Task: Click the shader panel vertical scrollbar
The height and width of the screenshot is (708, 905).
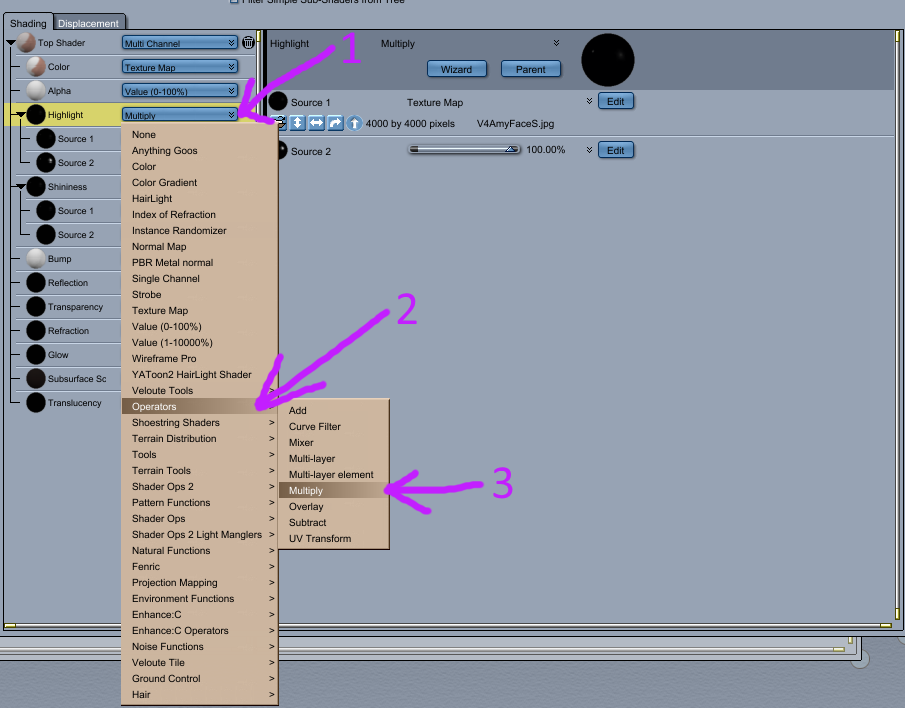Action: click(897, 326)
